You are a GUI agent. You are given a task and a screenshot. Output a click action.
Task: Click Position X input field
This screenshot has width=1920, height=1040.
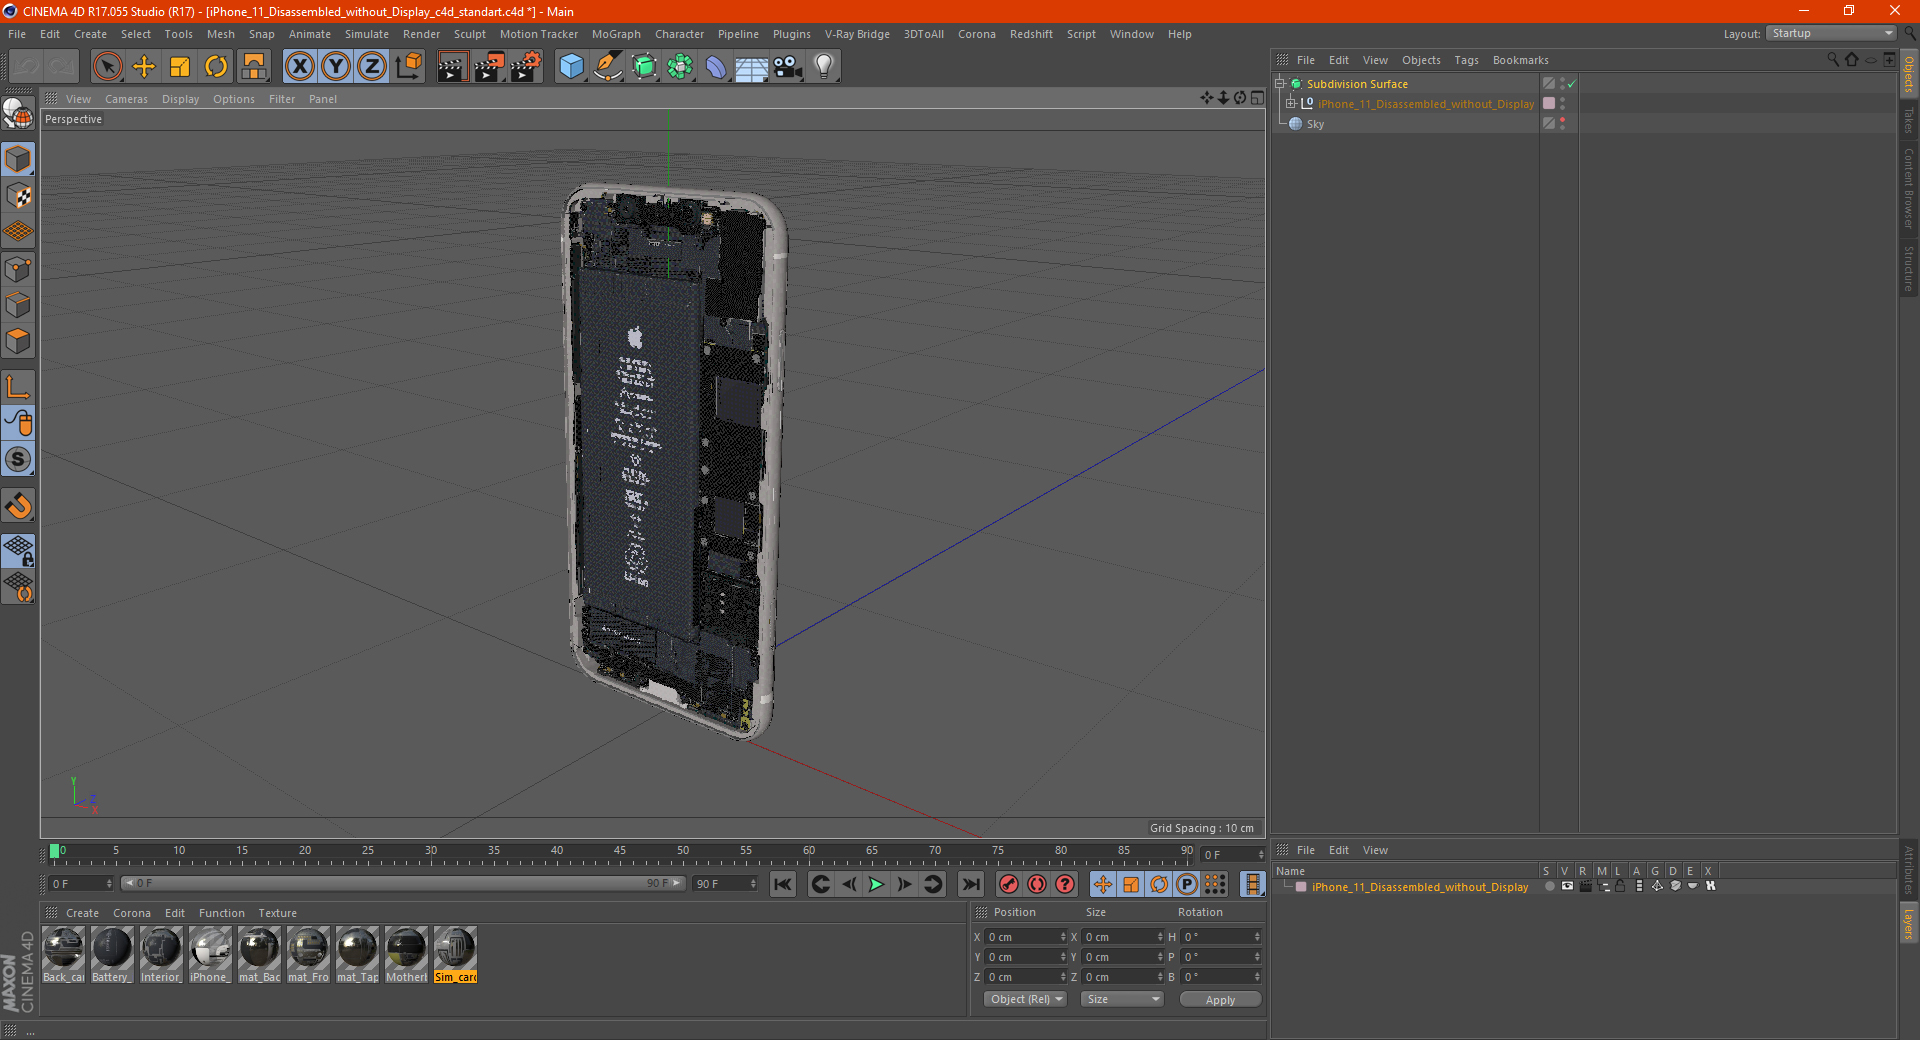pyautogui.click(x=1026, y=937)
